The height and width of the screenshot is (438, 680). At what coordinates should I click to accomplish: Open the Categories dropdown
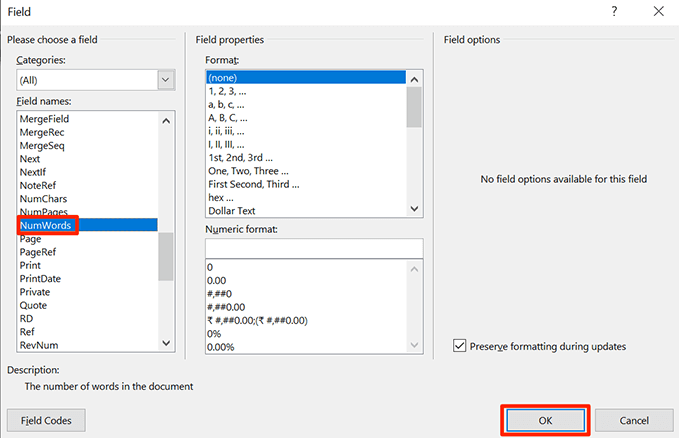[166, 80]
